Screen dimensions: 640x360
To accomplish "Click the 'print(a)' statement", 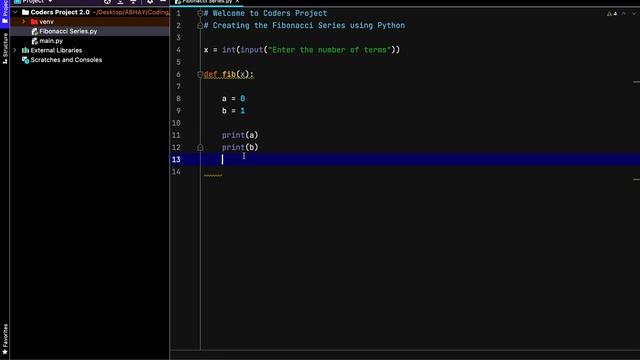I will tap(240, 135).
